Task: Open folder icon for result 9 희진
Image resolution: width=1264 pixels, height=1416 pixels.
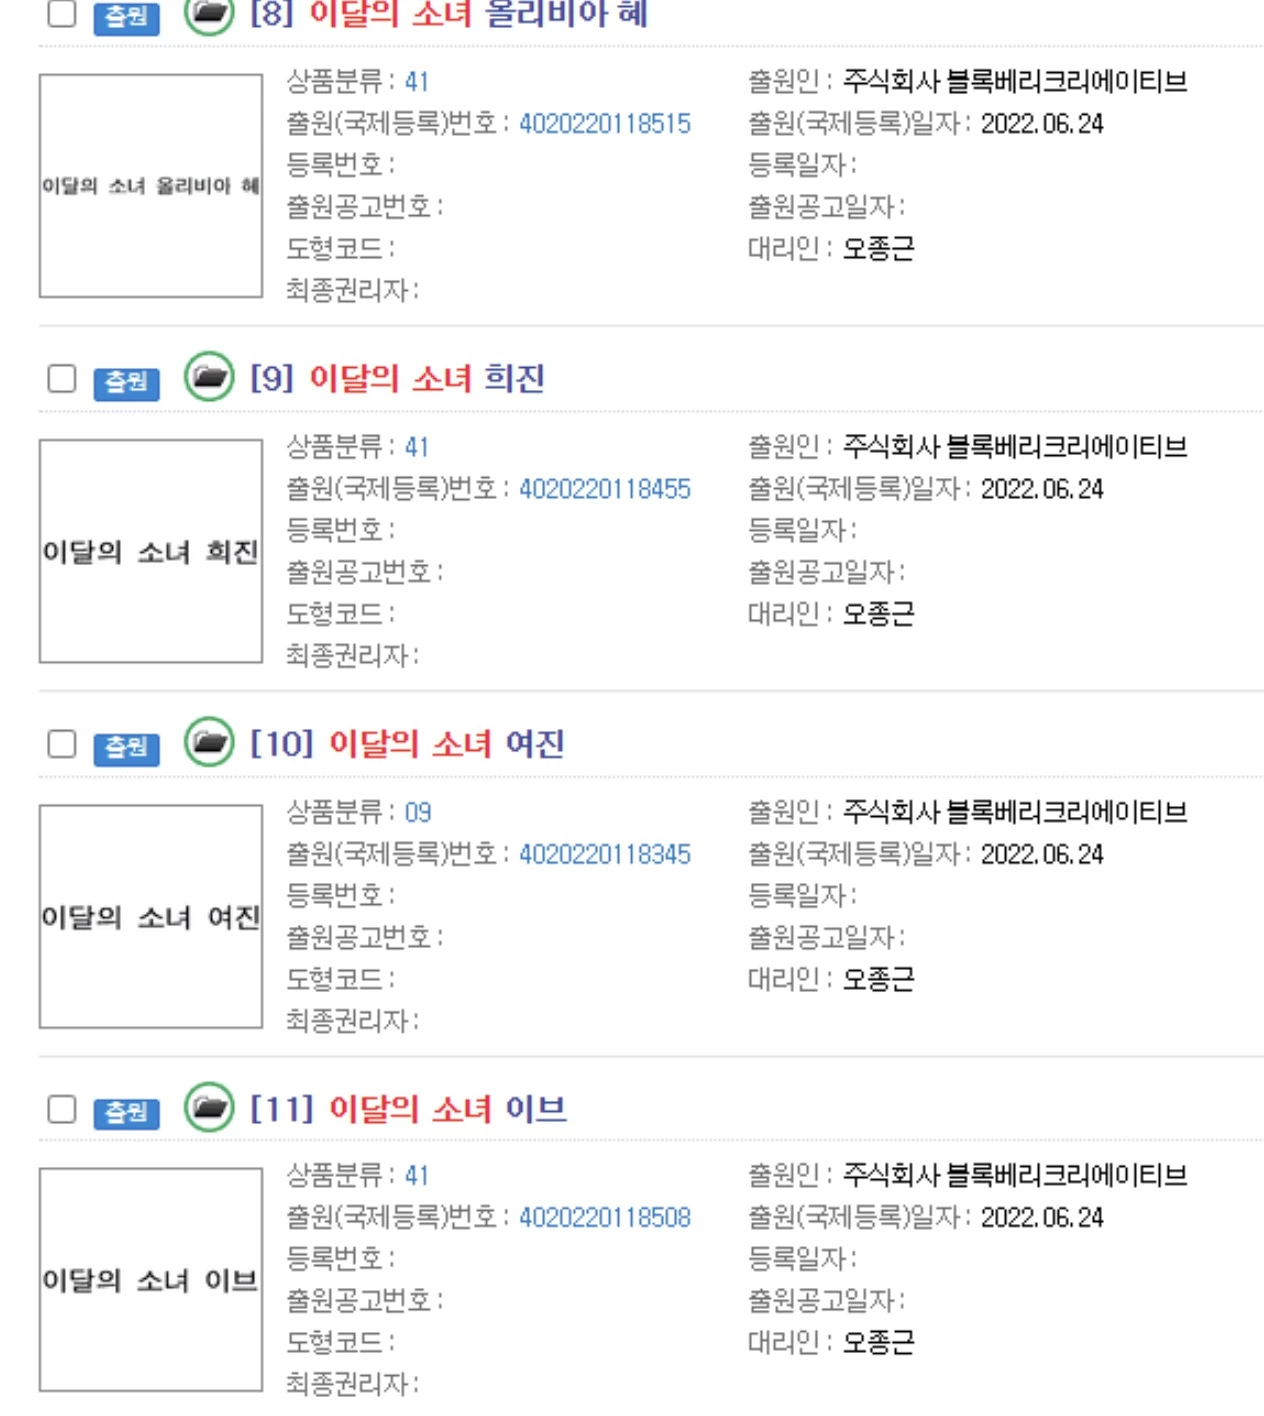Action: pyautogui.click(x=209, y=377)
